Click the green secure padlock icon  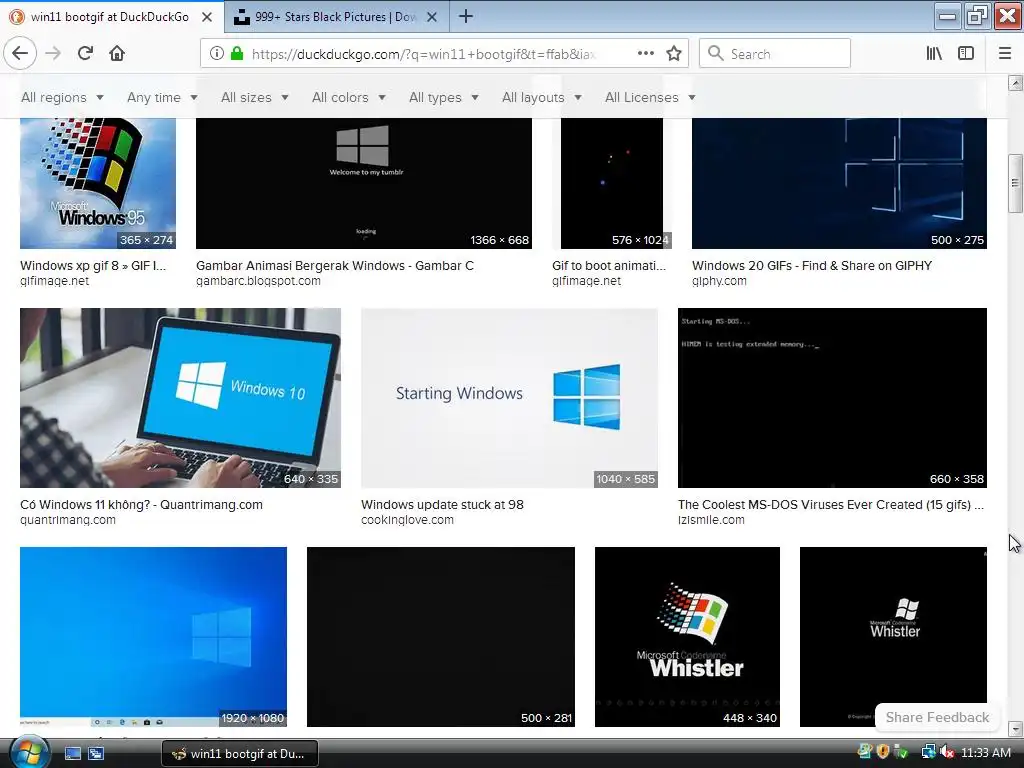pyautogui.click(x=237, y=54)
